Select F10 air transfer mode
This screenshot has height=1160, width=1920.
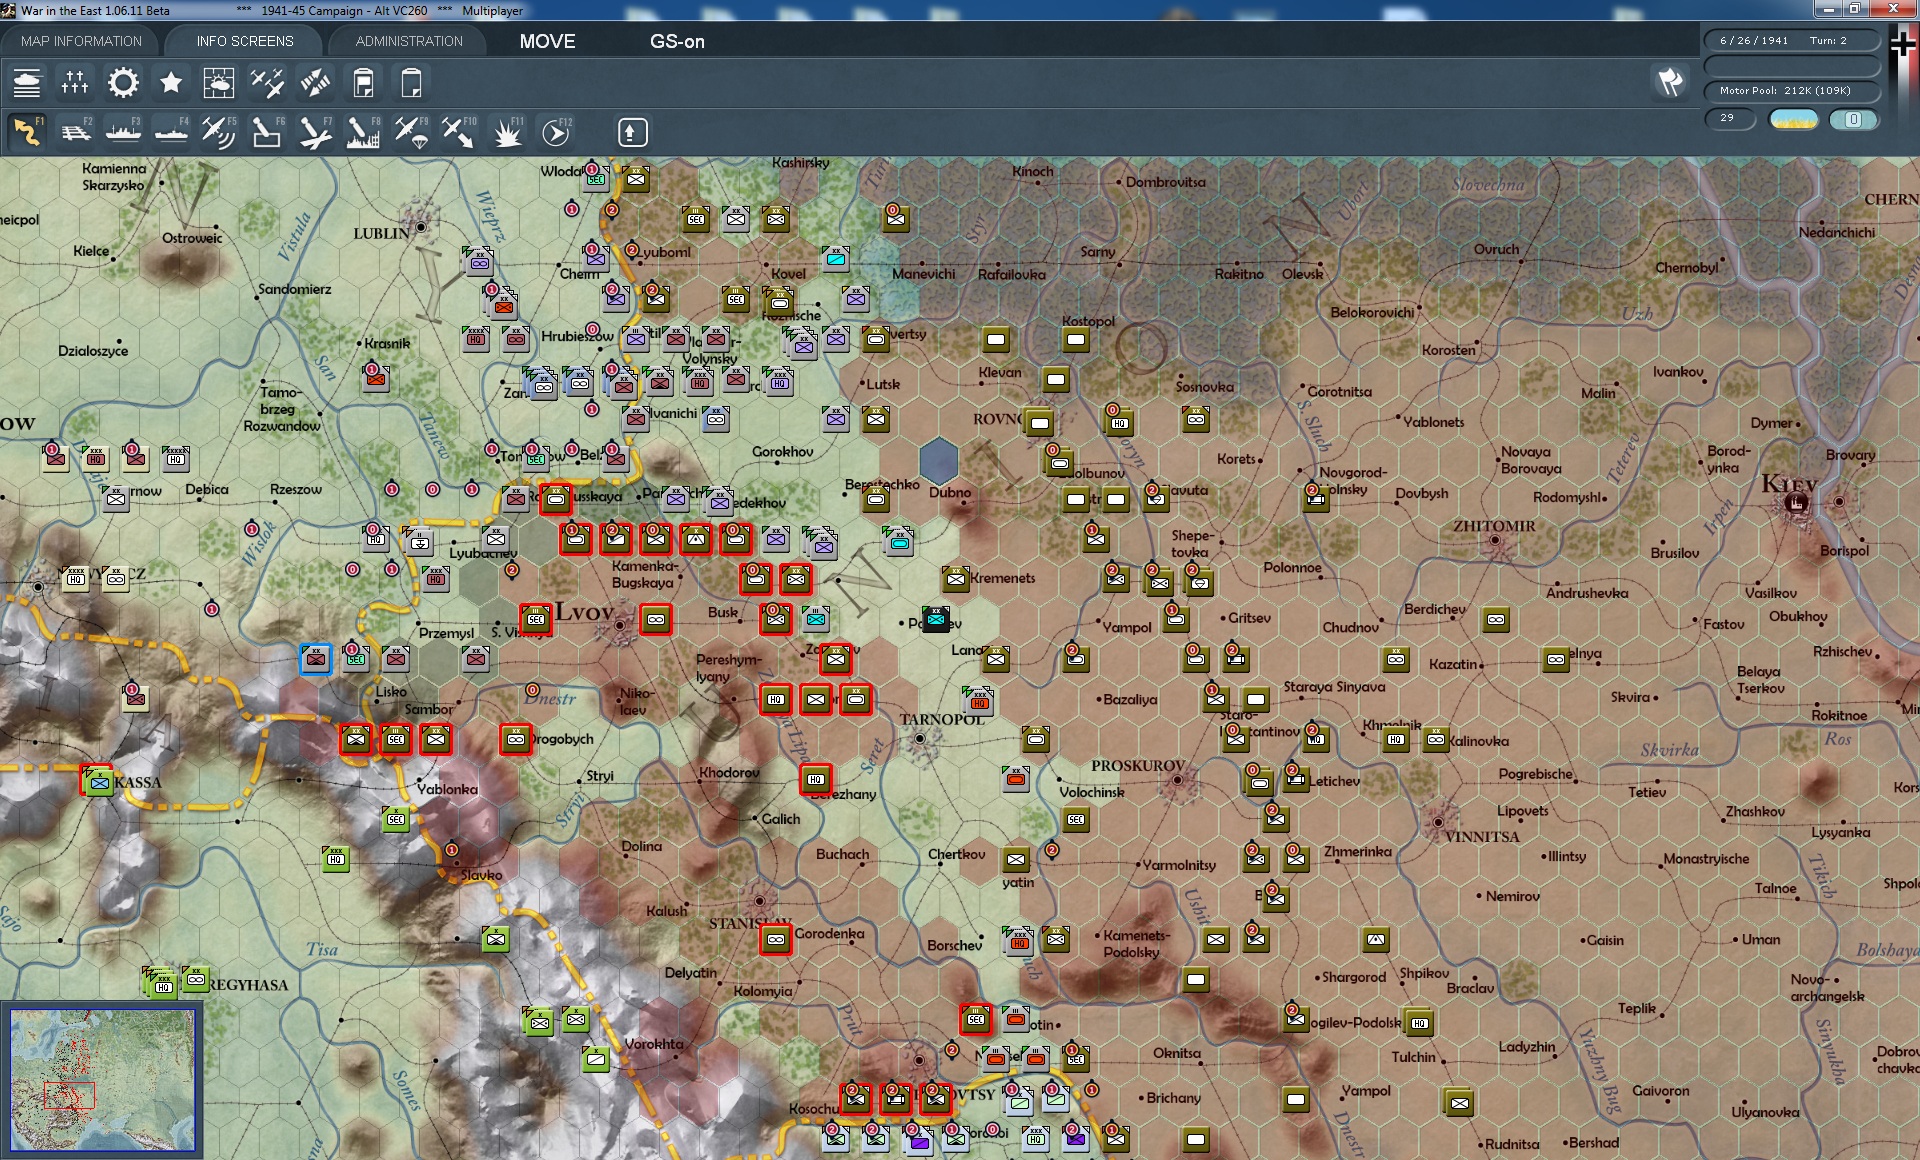[459, 132]
